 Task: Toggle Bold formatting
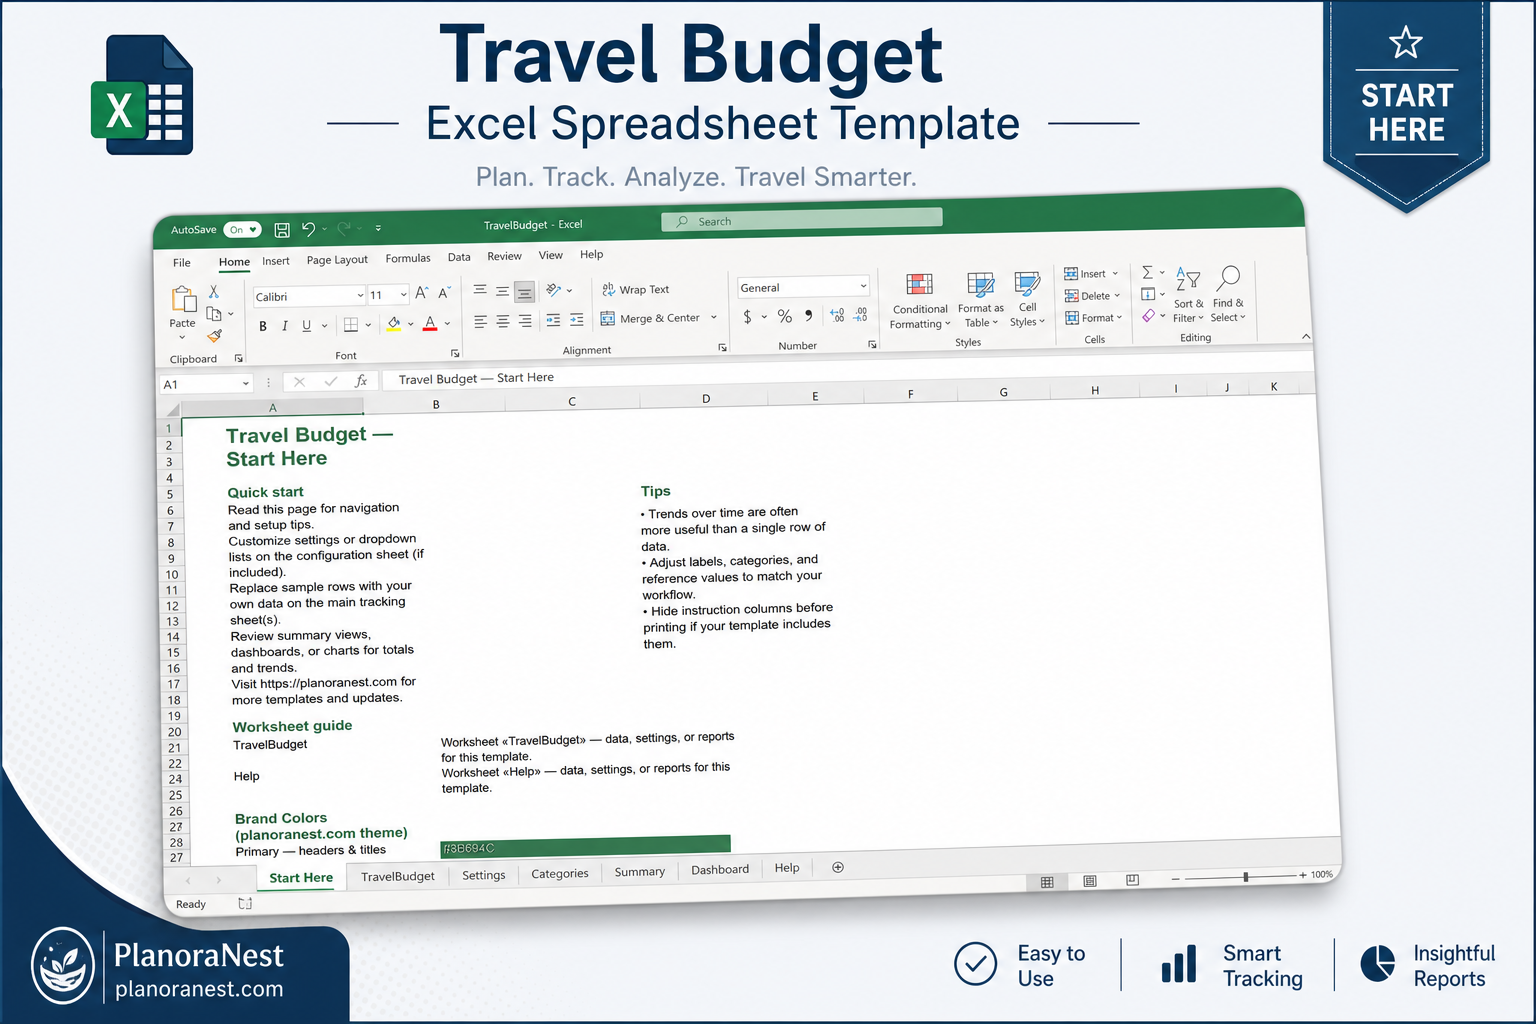click(263, 326)
